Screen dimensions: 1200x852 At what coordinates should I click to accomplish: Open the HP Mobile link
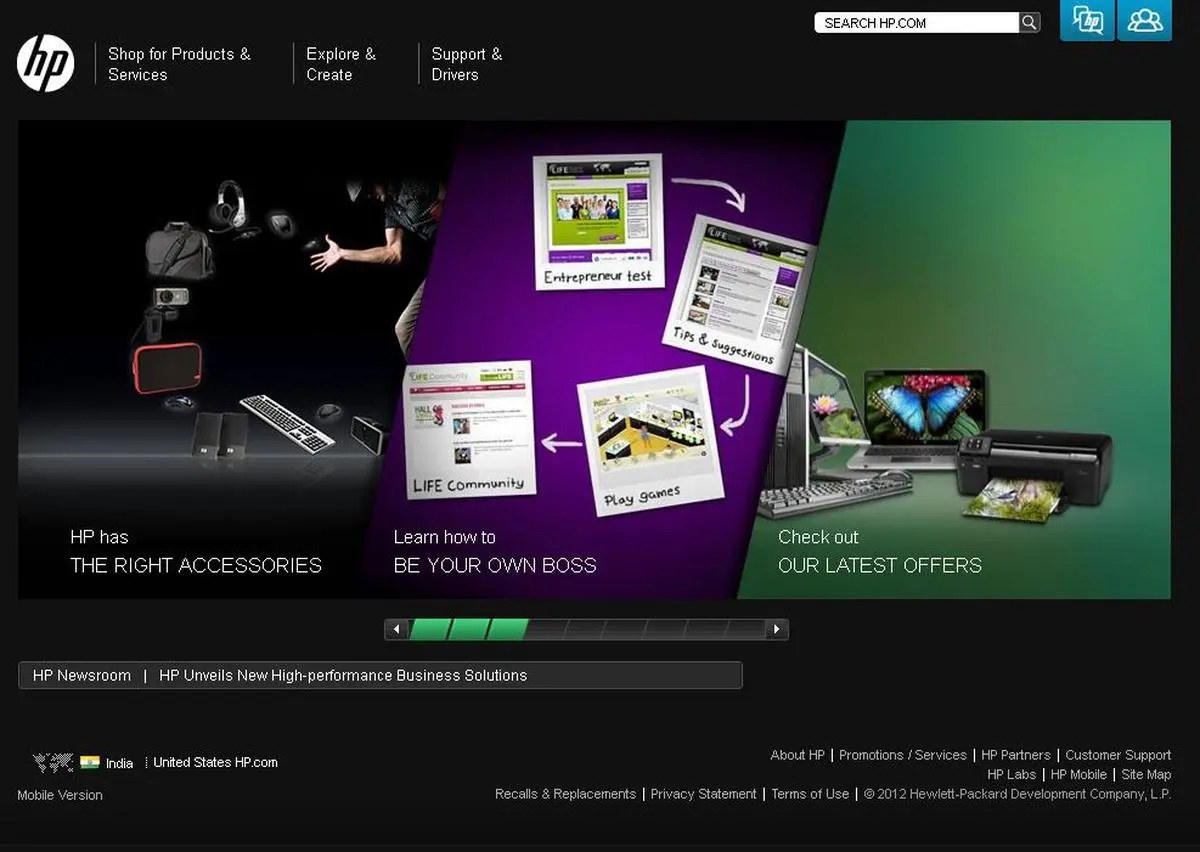1079,774
